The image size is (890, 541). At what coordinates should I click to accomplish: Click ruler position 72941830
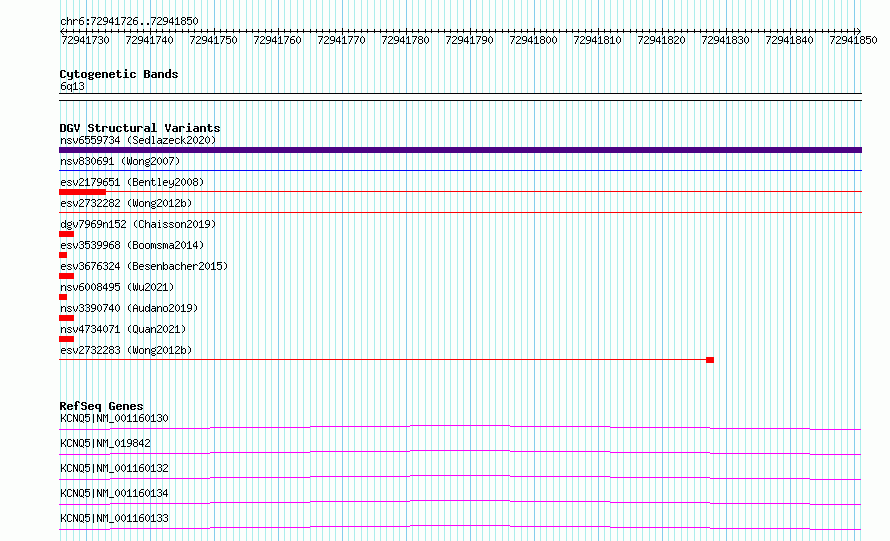(x=725, y=40)
